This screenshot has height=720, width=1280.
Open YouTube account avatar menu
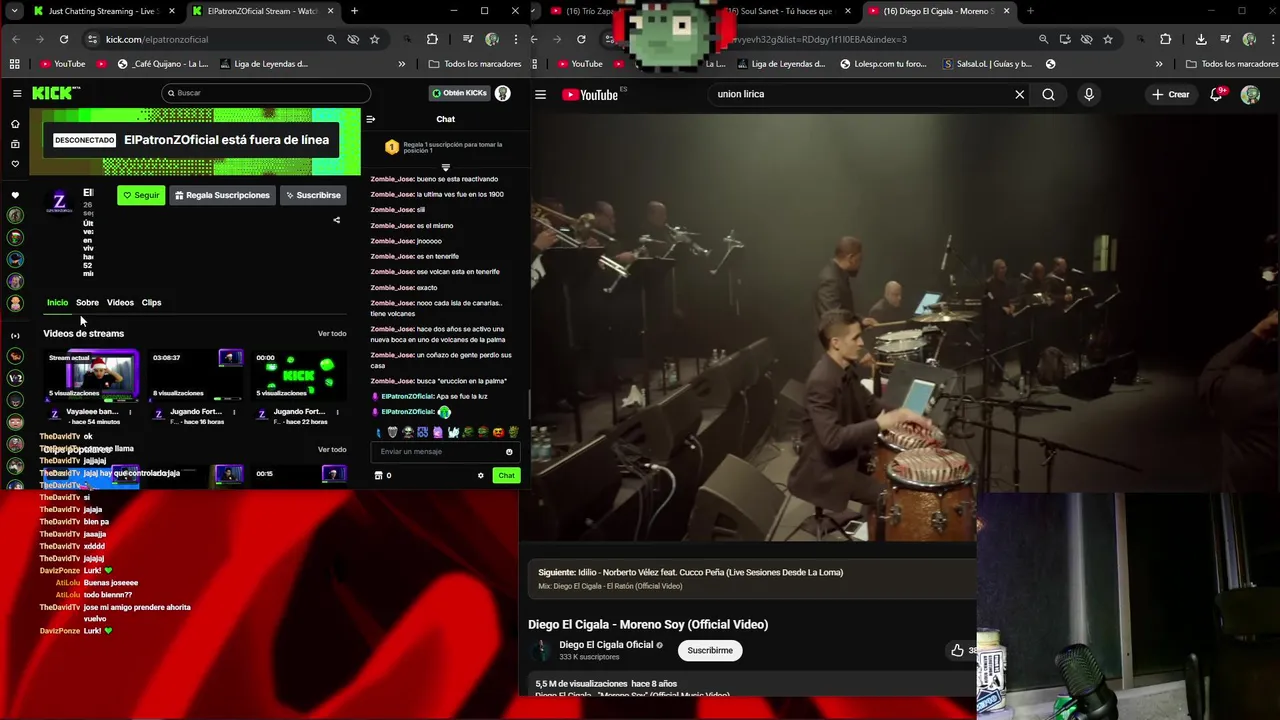coord(1250,95)
